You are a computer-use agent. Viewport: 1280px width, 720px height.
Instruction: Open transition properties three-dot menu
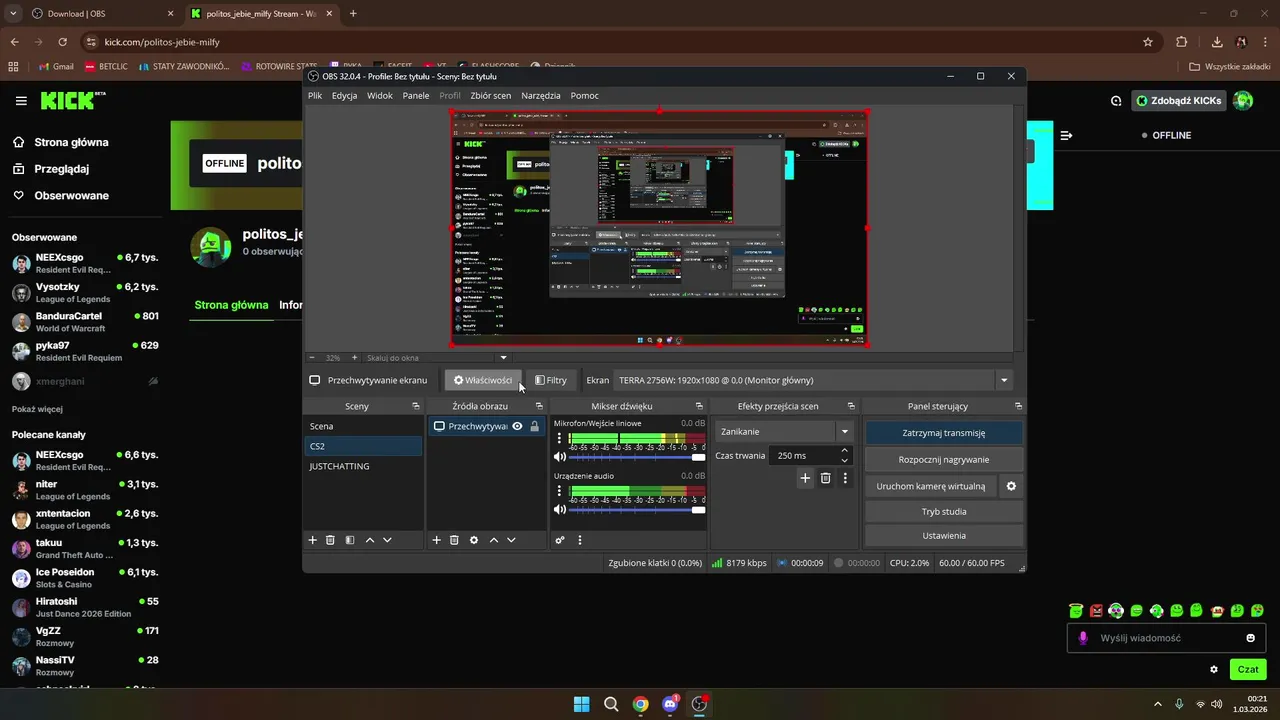pos(845,478)
